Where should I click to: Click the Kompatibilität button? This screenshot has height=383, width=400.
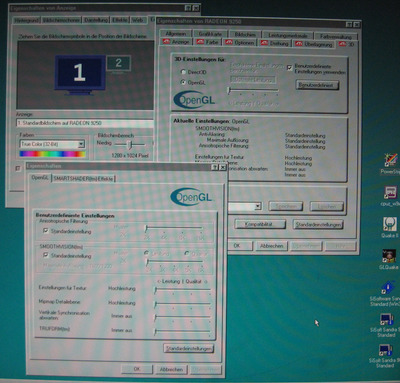pos(260,224)
